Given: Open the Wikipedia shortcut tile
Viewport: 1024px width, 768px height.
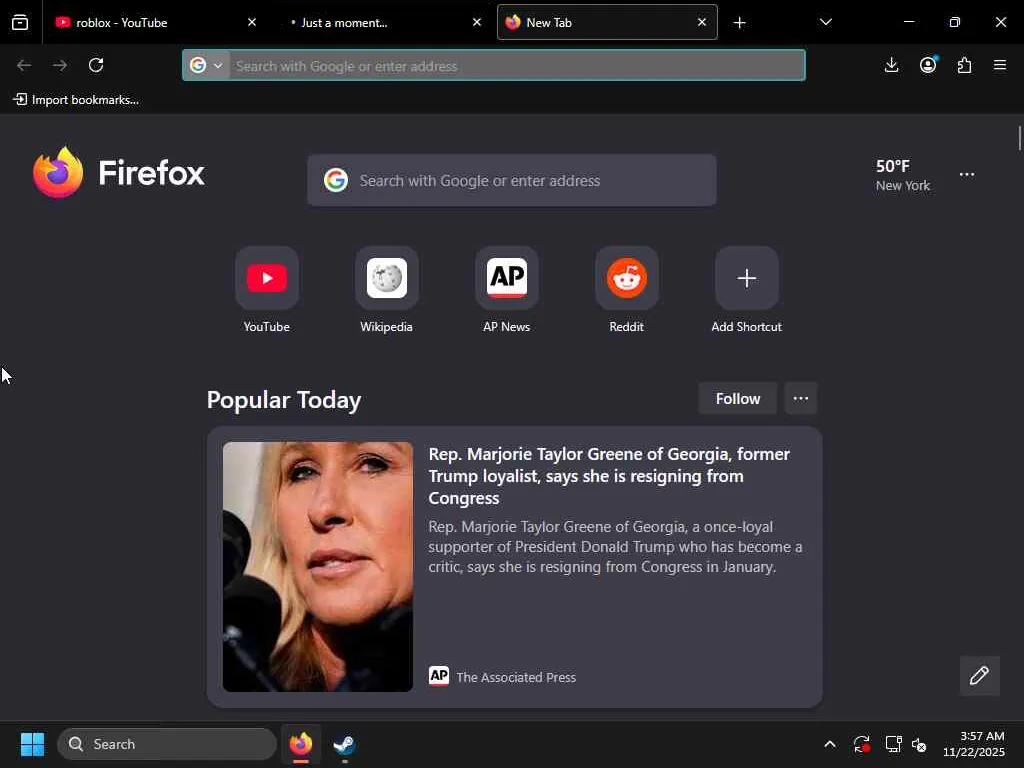Looking at the screenshot, I should (x=387, y=278).
